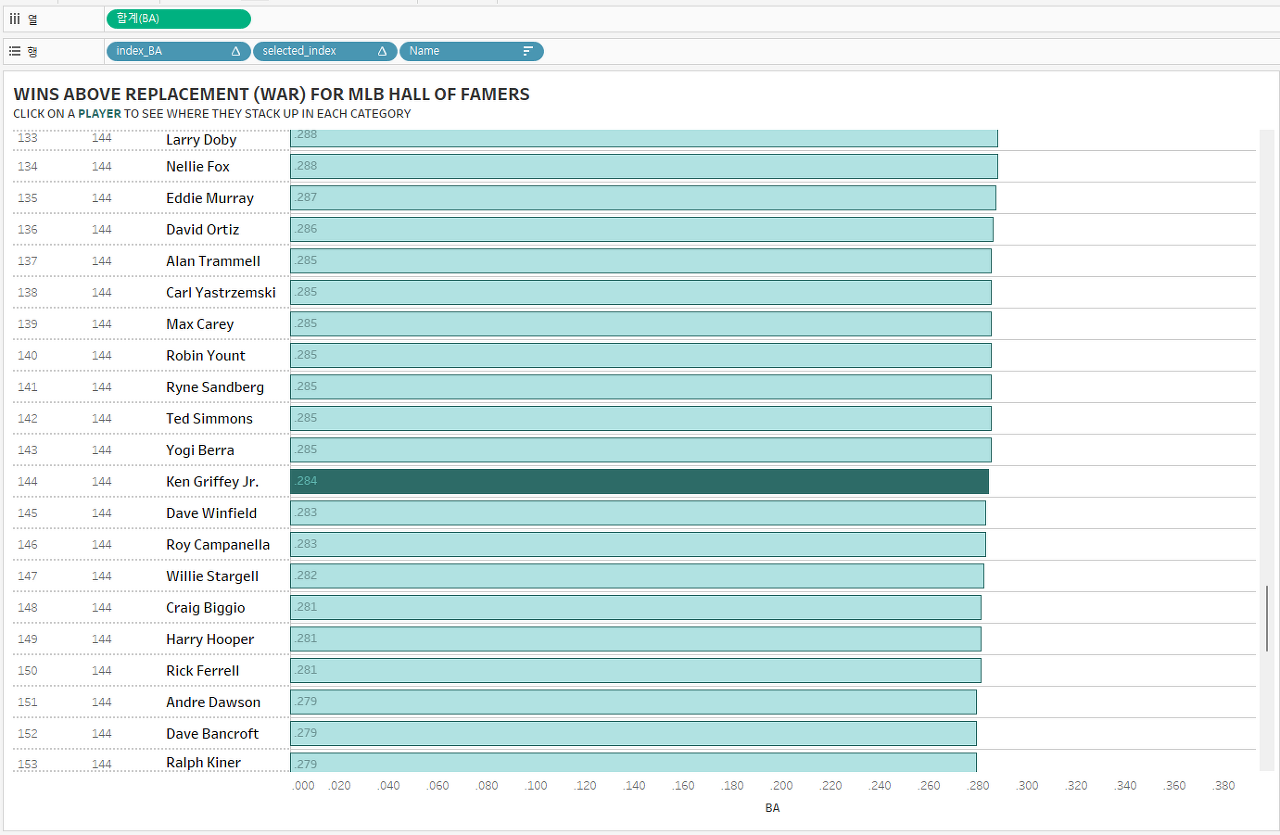This screenshot has height=835, width=1280.
Task: Click the vertical scrollbar thumb
Action: click(1267, 619)
